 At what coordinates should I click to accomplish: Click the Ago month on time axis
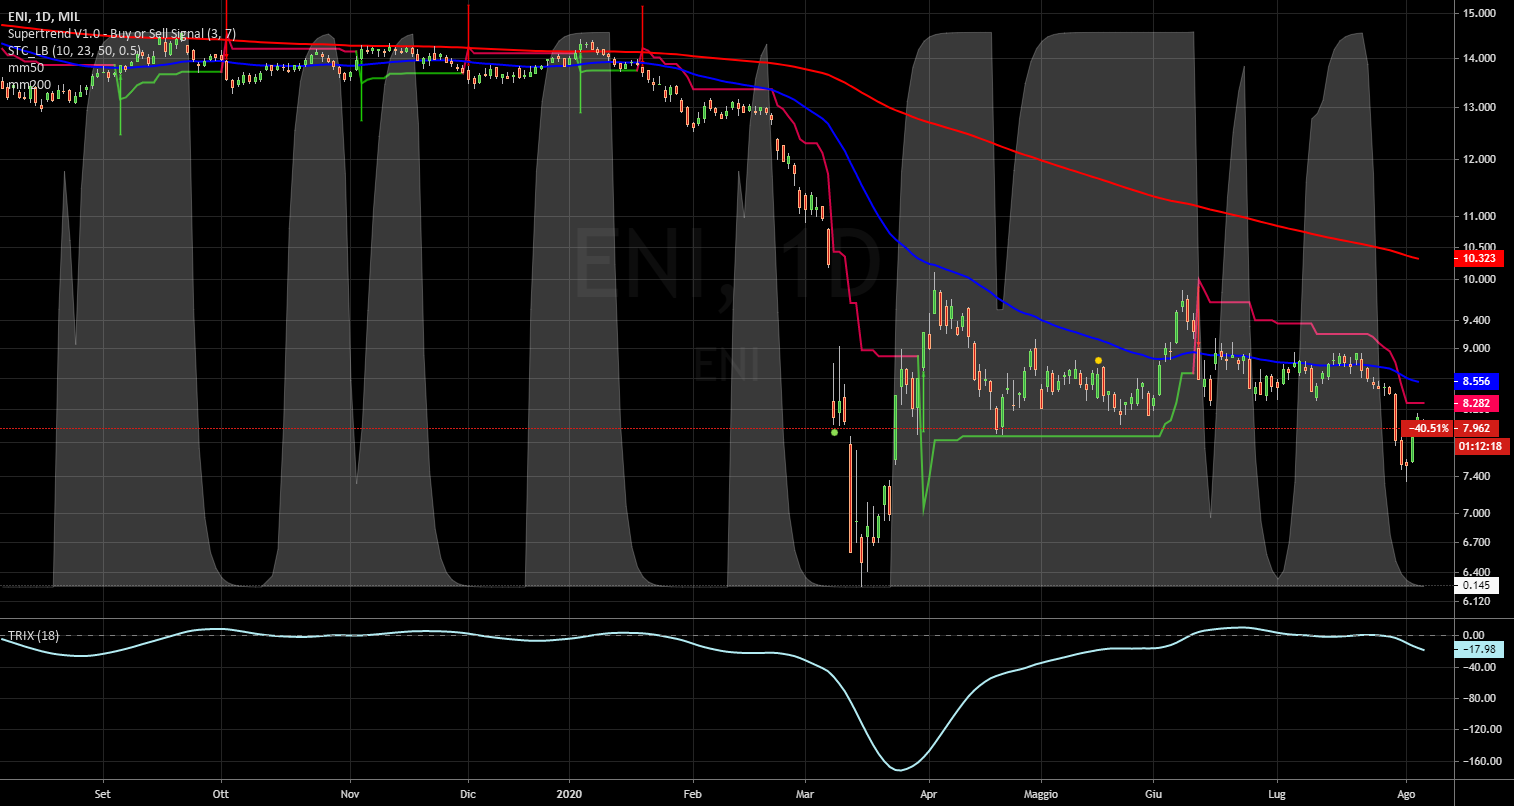(1406, 795)
